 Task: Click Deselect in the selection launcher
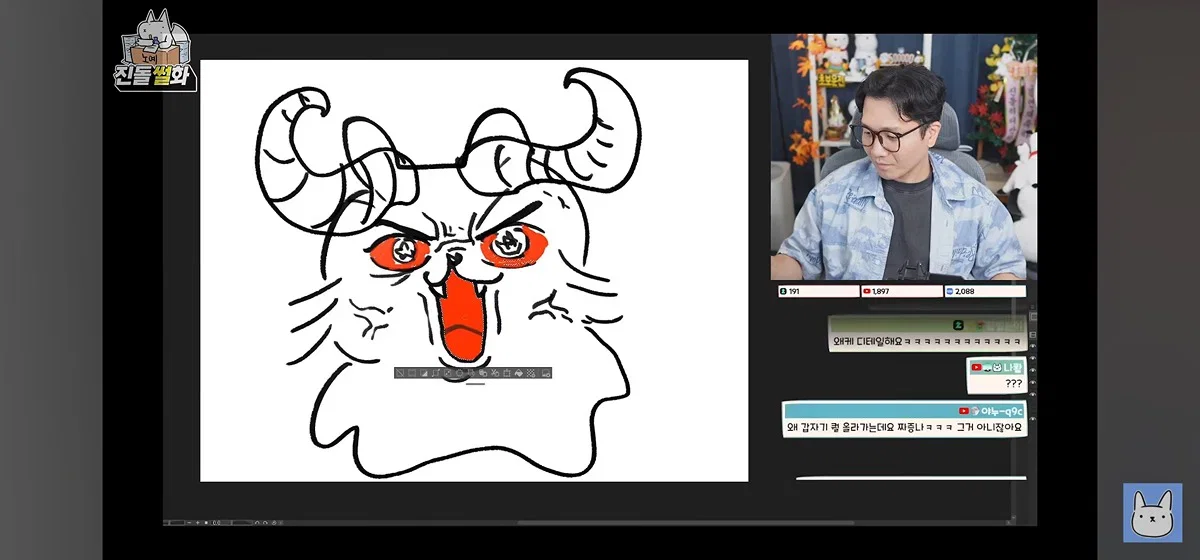click(401, 373)
